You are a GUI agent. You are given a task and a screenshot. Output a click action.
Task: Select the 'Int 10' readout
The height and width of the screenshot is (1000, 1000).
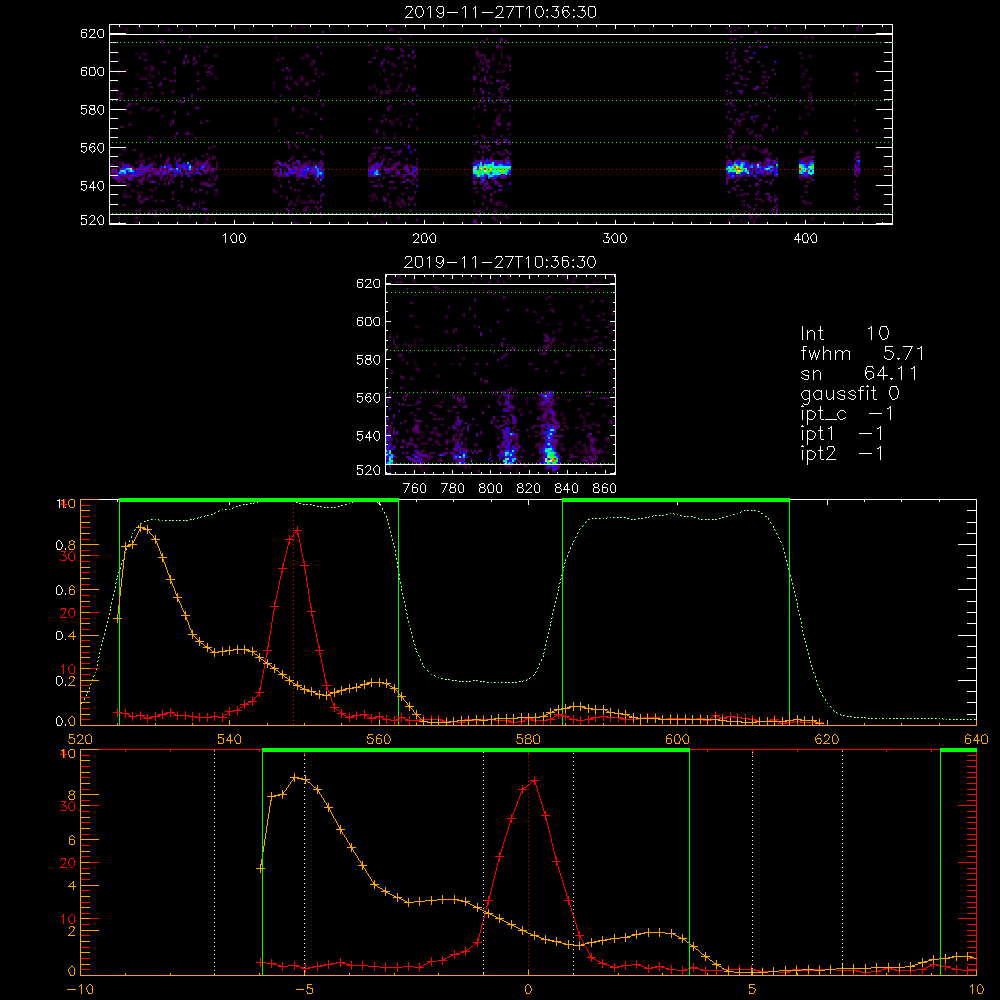tap(844, 333)
